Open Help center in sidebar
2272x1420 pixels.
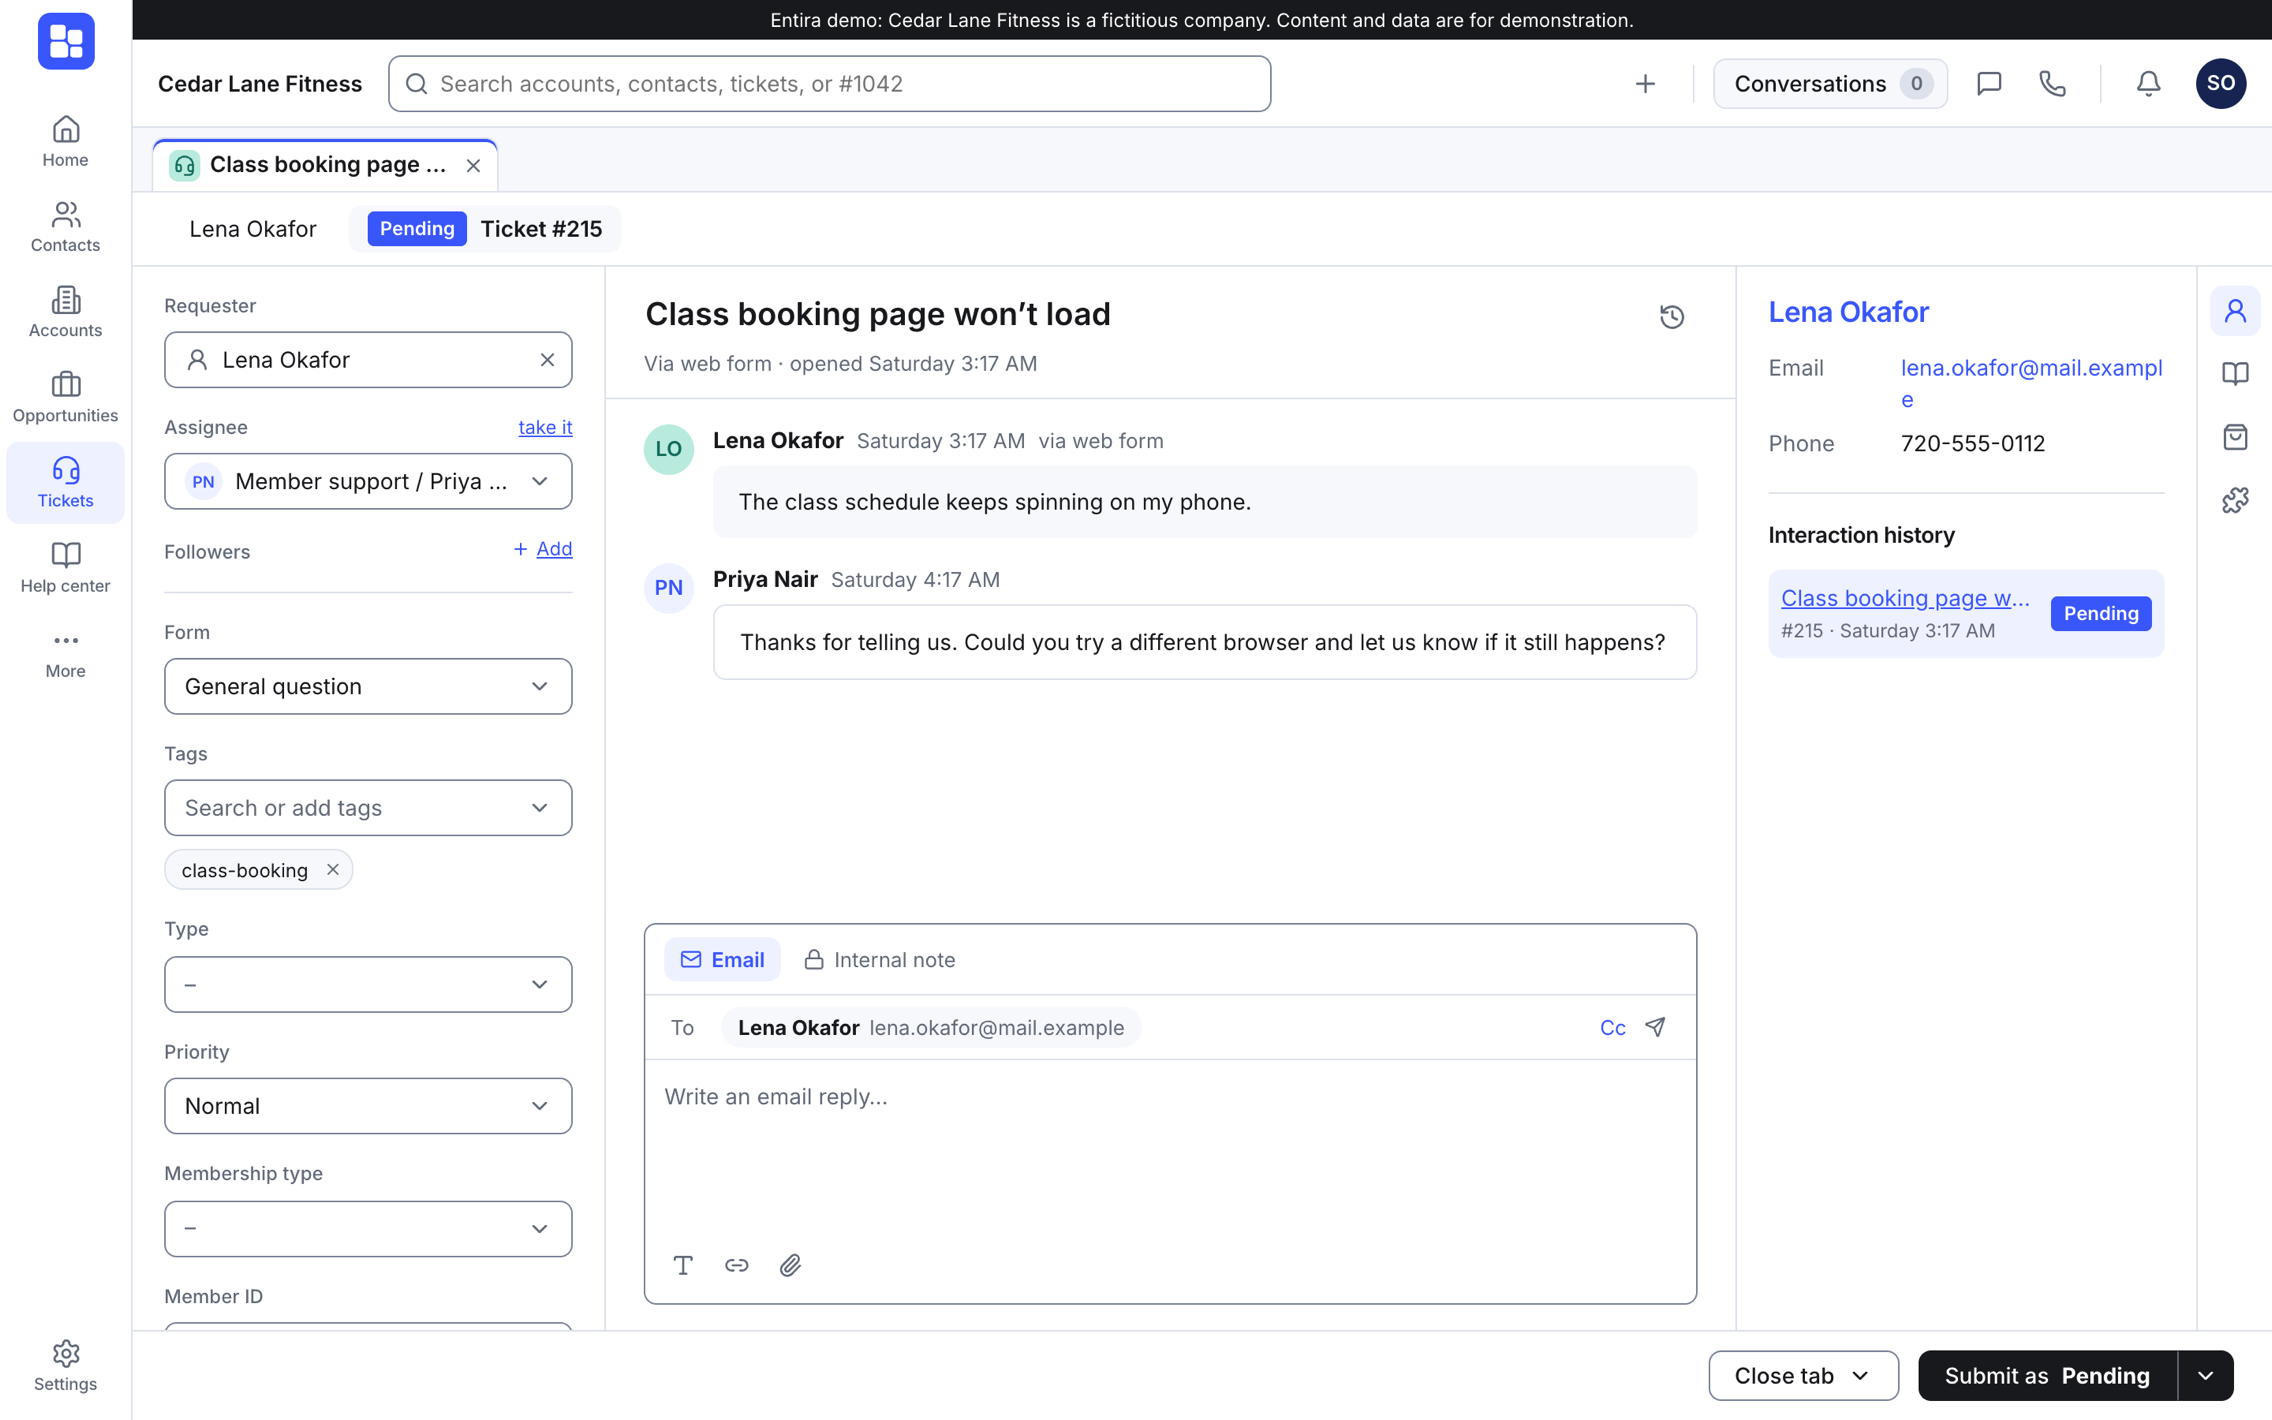(65, 567)
